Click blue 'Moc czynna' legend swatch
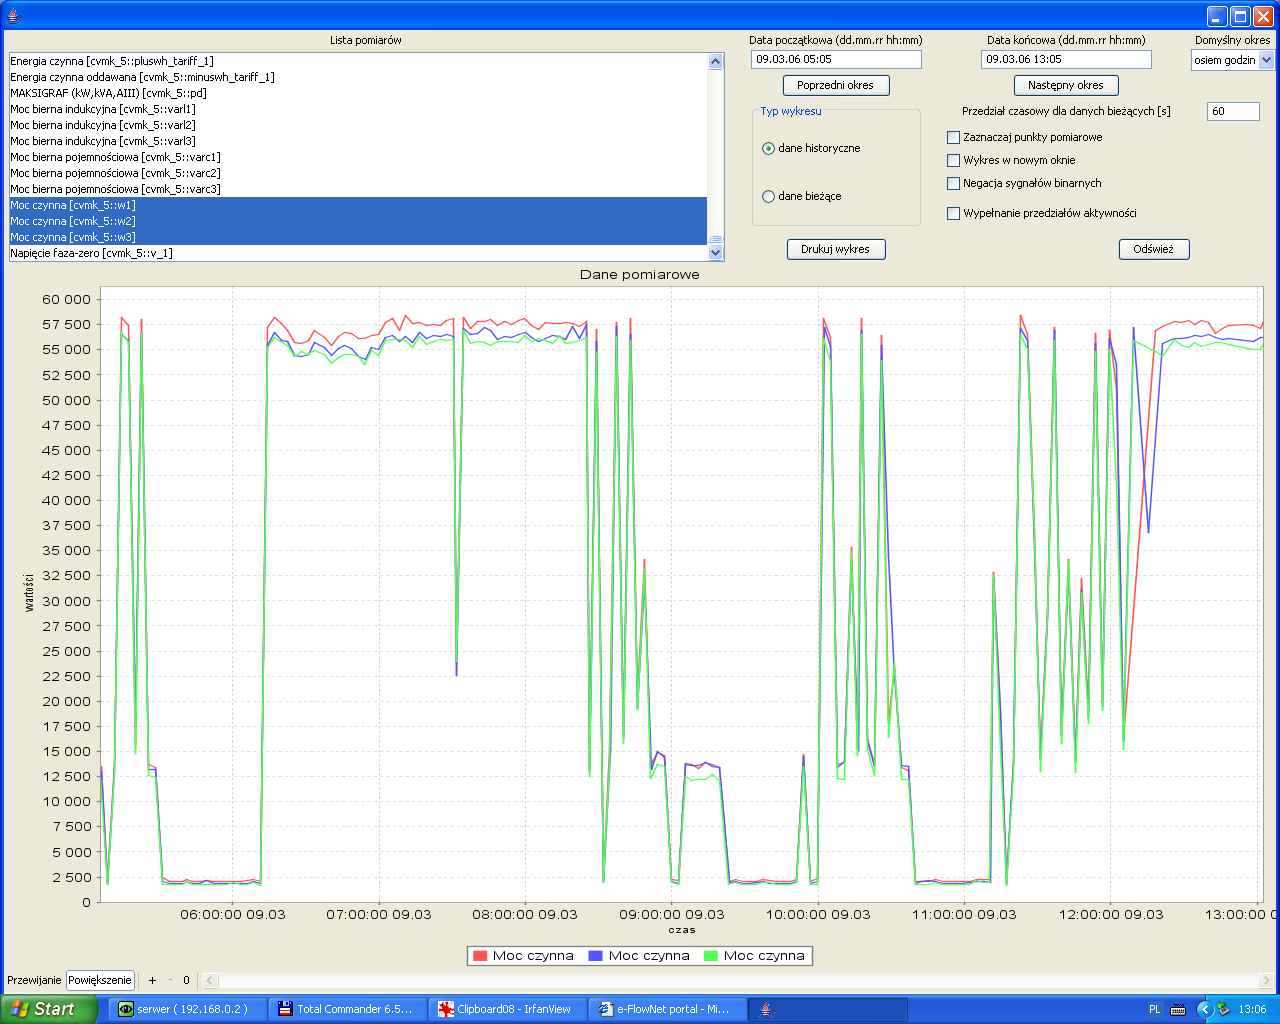Viewport: 1280px width, 1024px height. 596,956
